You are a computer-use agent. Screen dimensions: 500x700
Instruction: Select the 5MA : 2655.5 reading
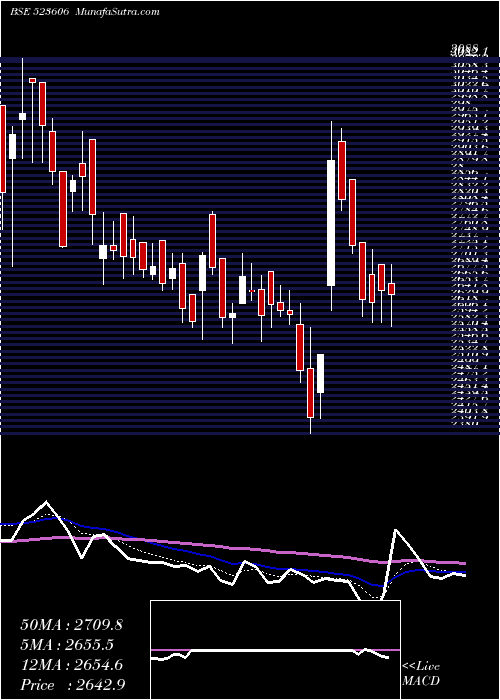67,644
